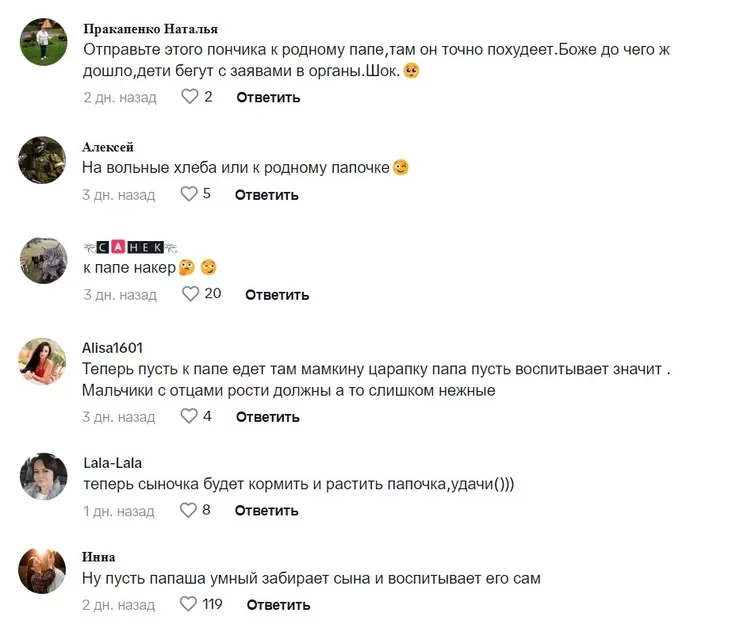Click the cat avatar of САНЕК

pos(43,260)
